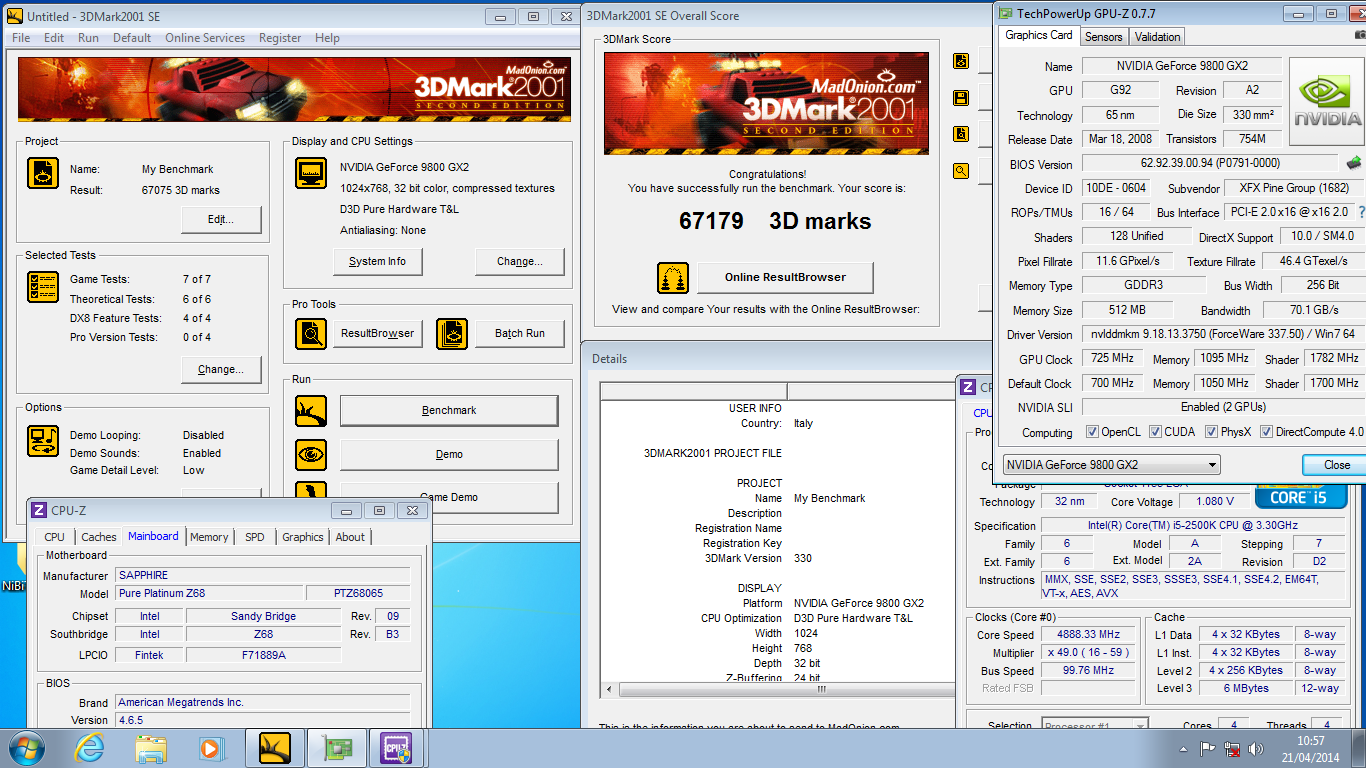Switch to the CPU tab in small CPU-Z
This screenshot has height=768, width=1366.
point(55,537)
